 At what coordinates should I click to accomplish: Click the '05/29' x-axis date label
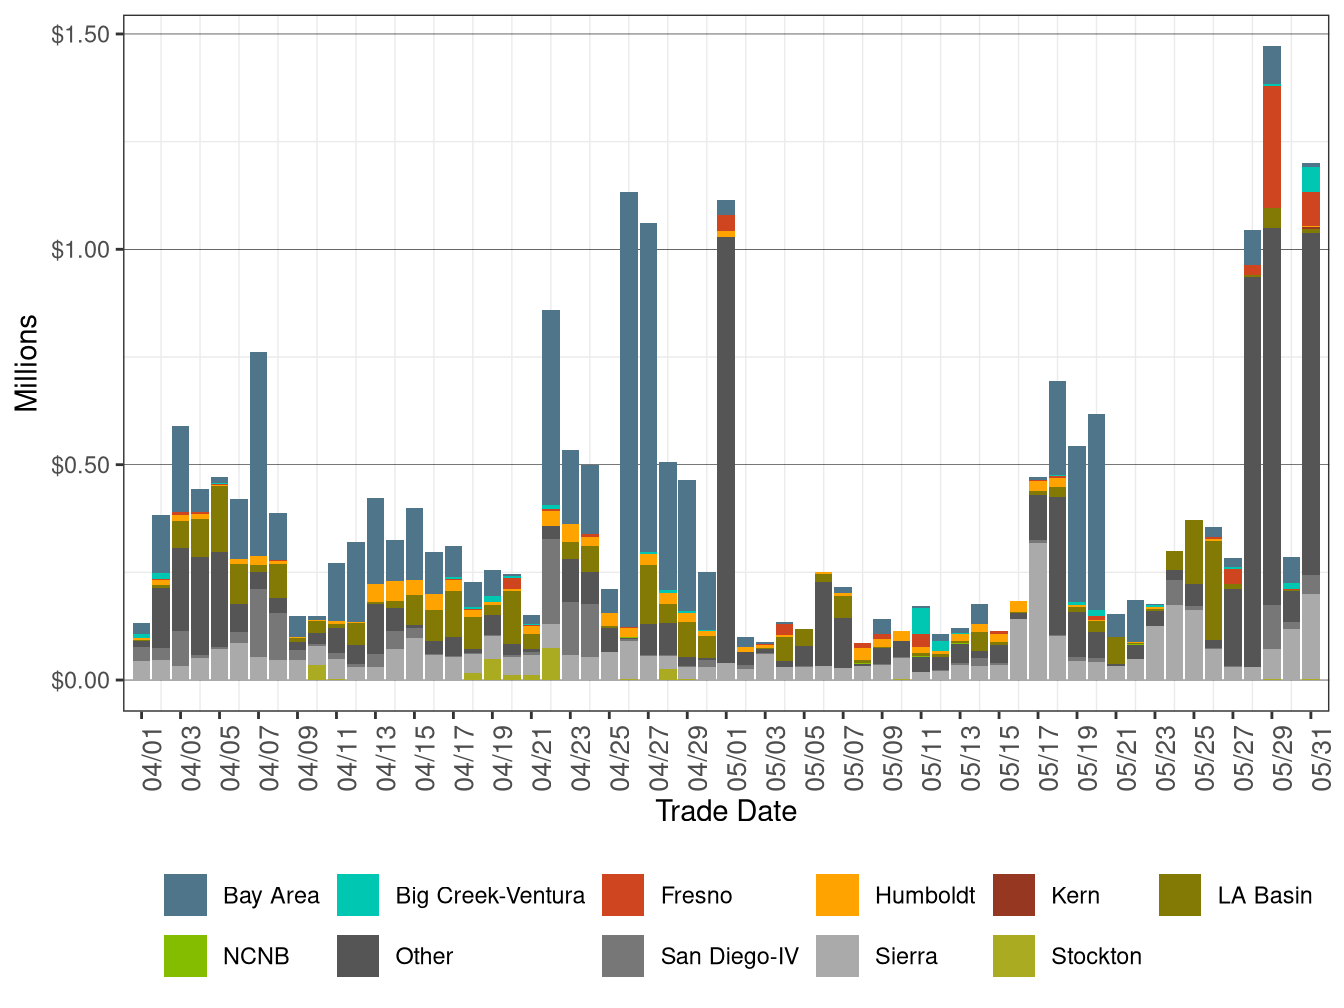coord(1284,758)
